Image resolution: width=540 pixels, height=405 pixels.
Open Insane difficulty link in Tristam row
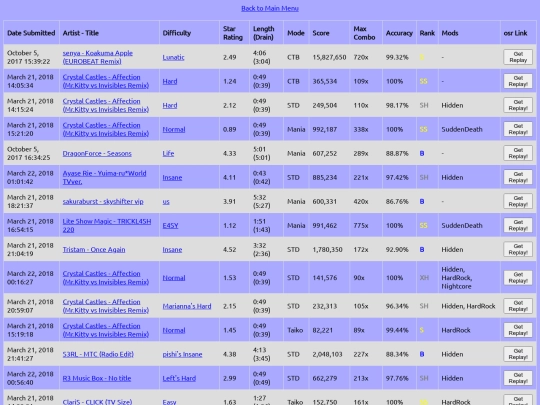pos(172,250)
